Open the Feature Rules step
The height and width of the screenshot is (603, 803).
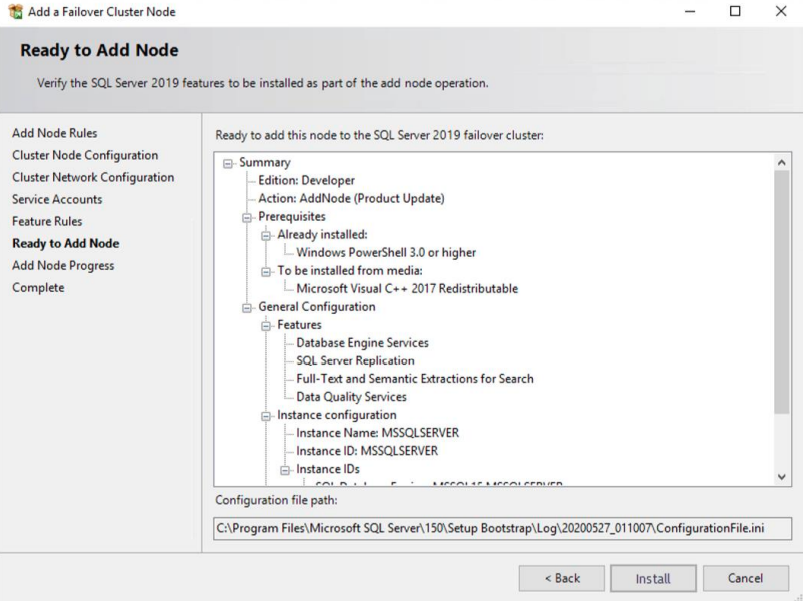click(47, 221)
